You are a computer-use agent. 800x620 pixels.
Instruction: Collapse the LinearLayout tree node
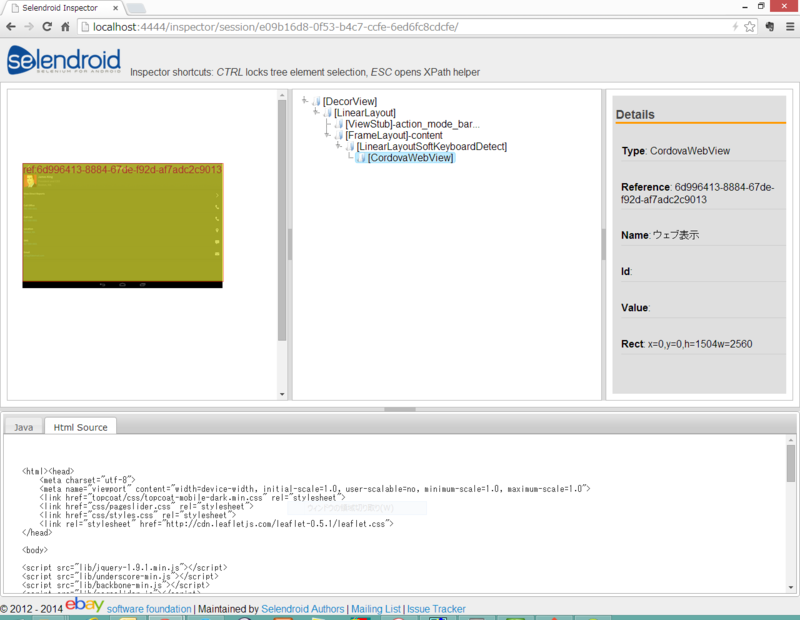point(316,112)
